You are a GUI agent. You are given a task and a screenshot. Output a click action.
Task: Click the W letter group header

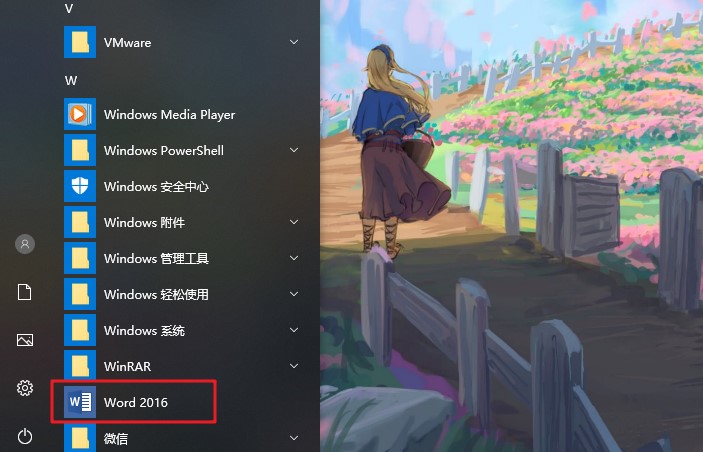pyautogui.click(x=71, y=81)
